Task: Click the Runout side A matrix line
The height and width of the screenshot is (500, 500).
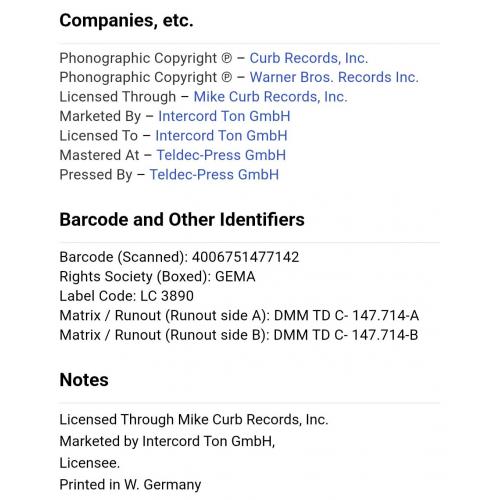Action: click(x=239, y=316)
